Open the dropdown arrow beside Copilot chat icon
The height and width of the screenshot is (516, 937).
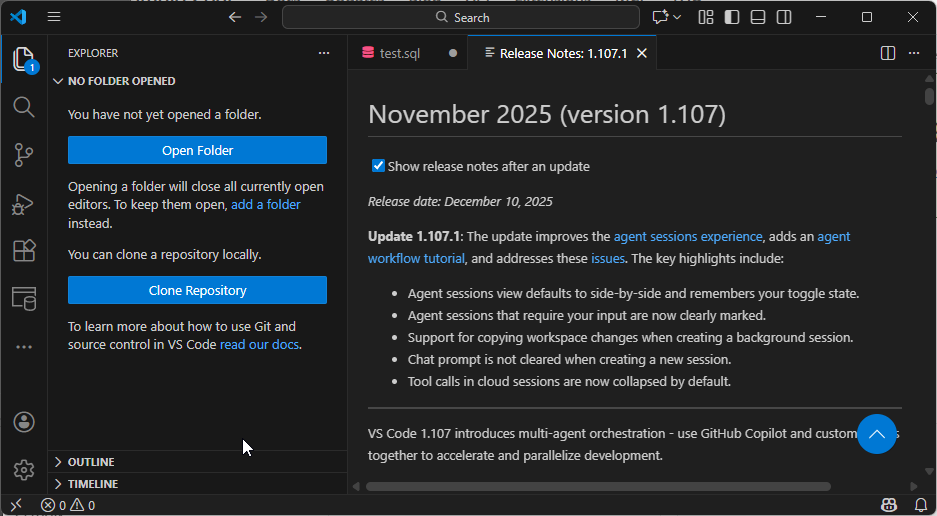[x=677, y=17]
